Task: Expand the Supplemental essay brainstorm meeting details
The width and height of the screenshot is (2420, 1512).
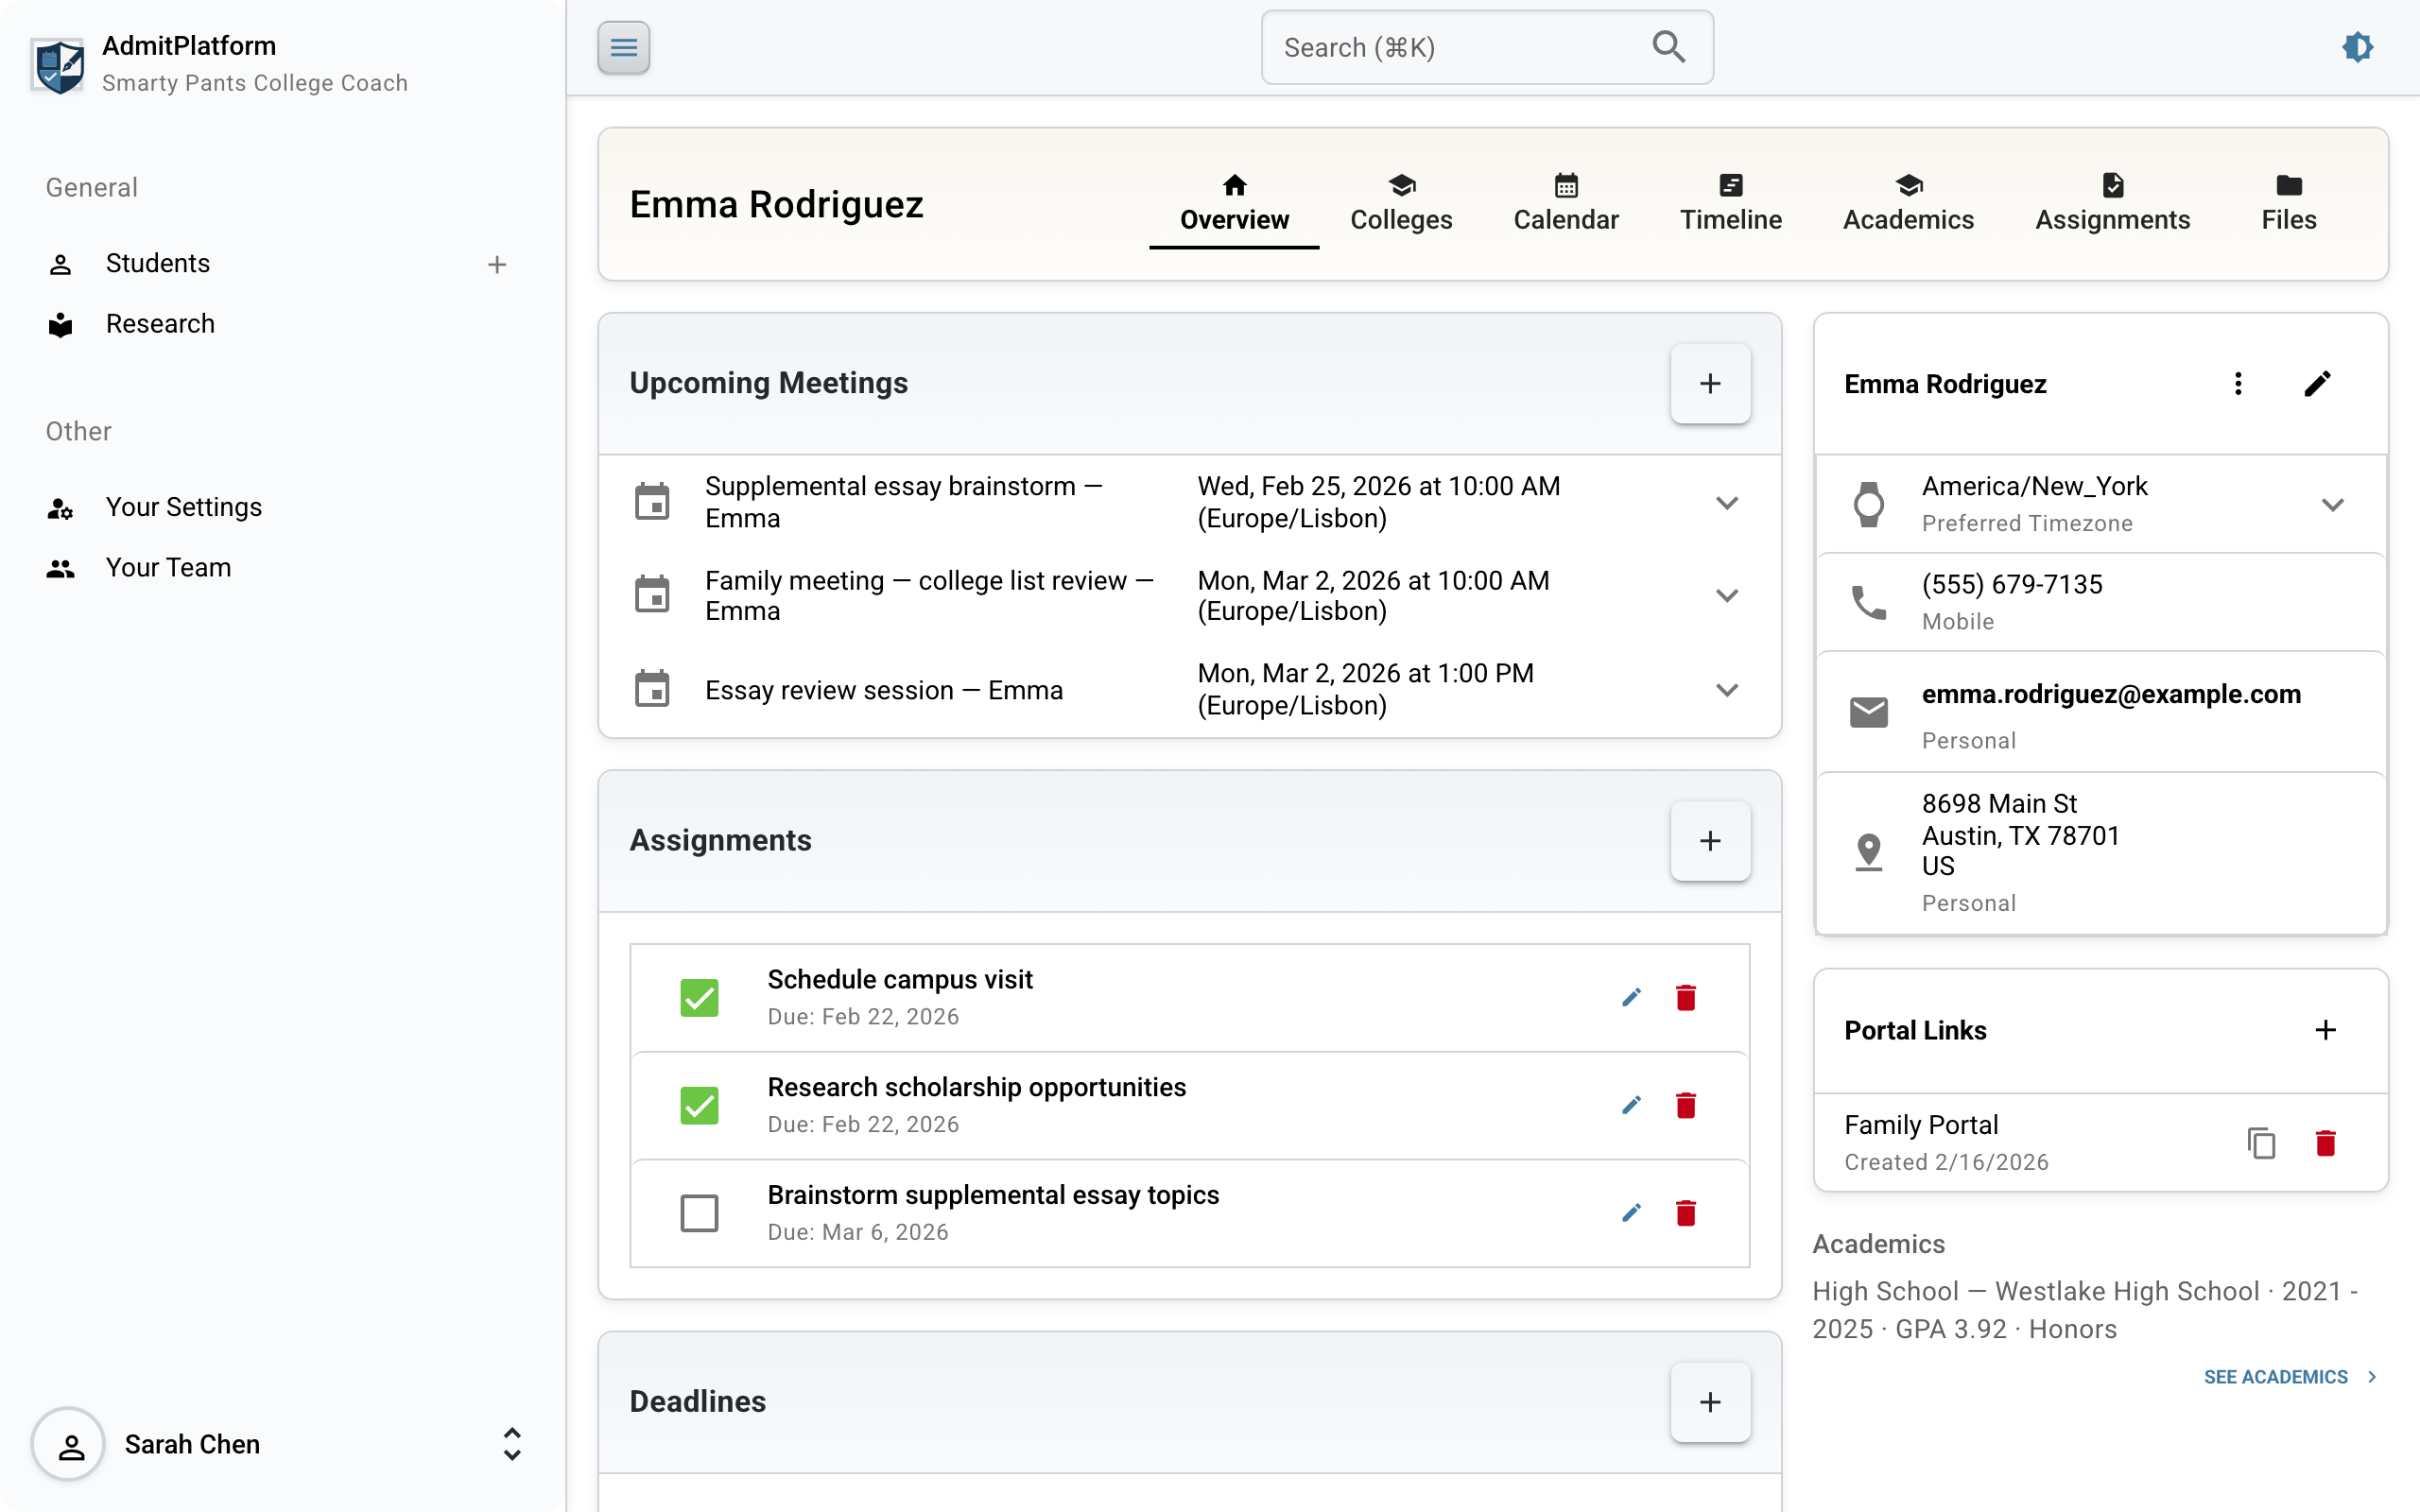Action: coord(1728,502)
